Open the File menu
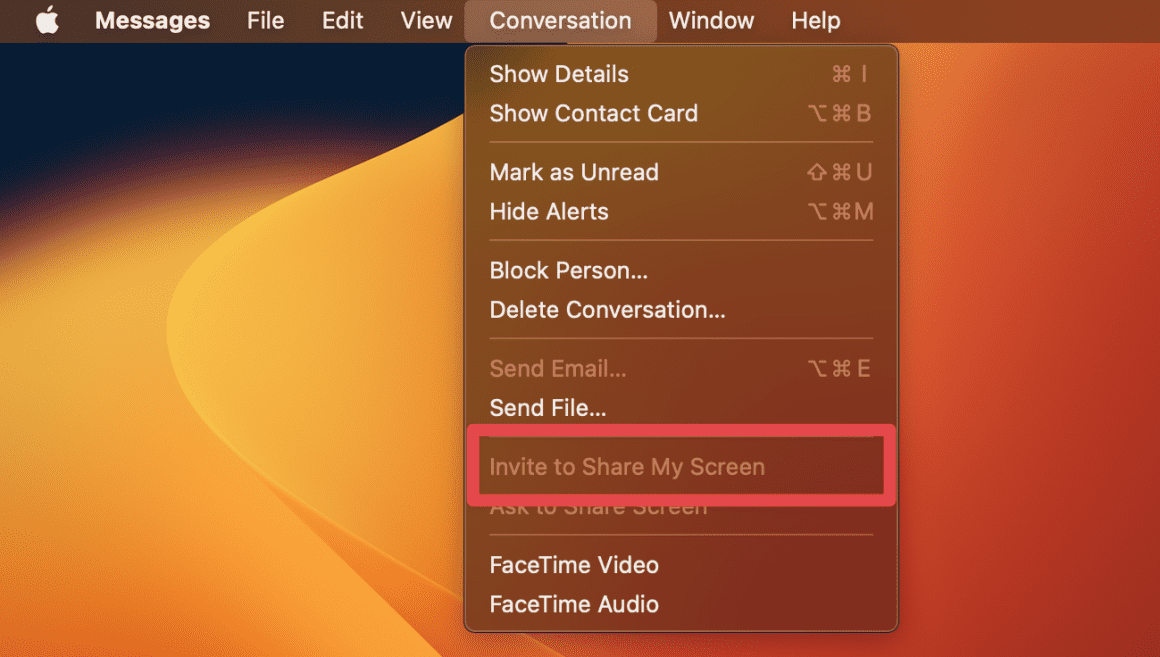1160x657 pixels. click(265, 20)
